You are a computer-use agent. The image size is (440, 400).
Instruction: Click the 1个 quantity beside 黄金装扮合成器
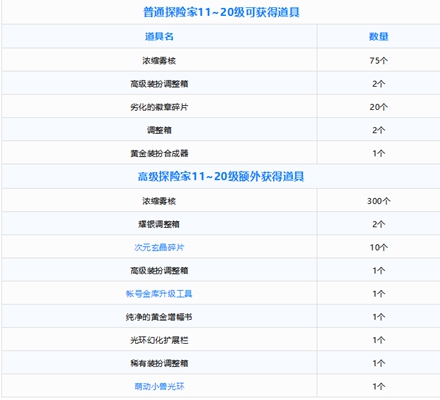tap(379, 153)
